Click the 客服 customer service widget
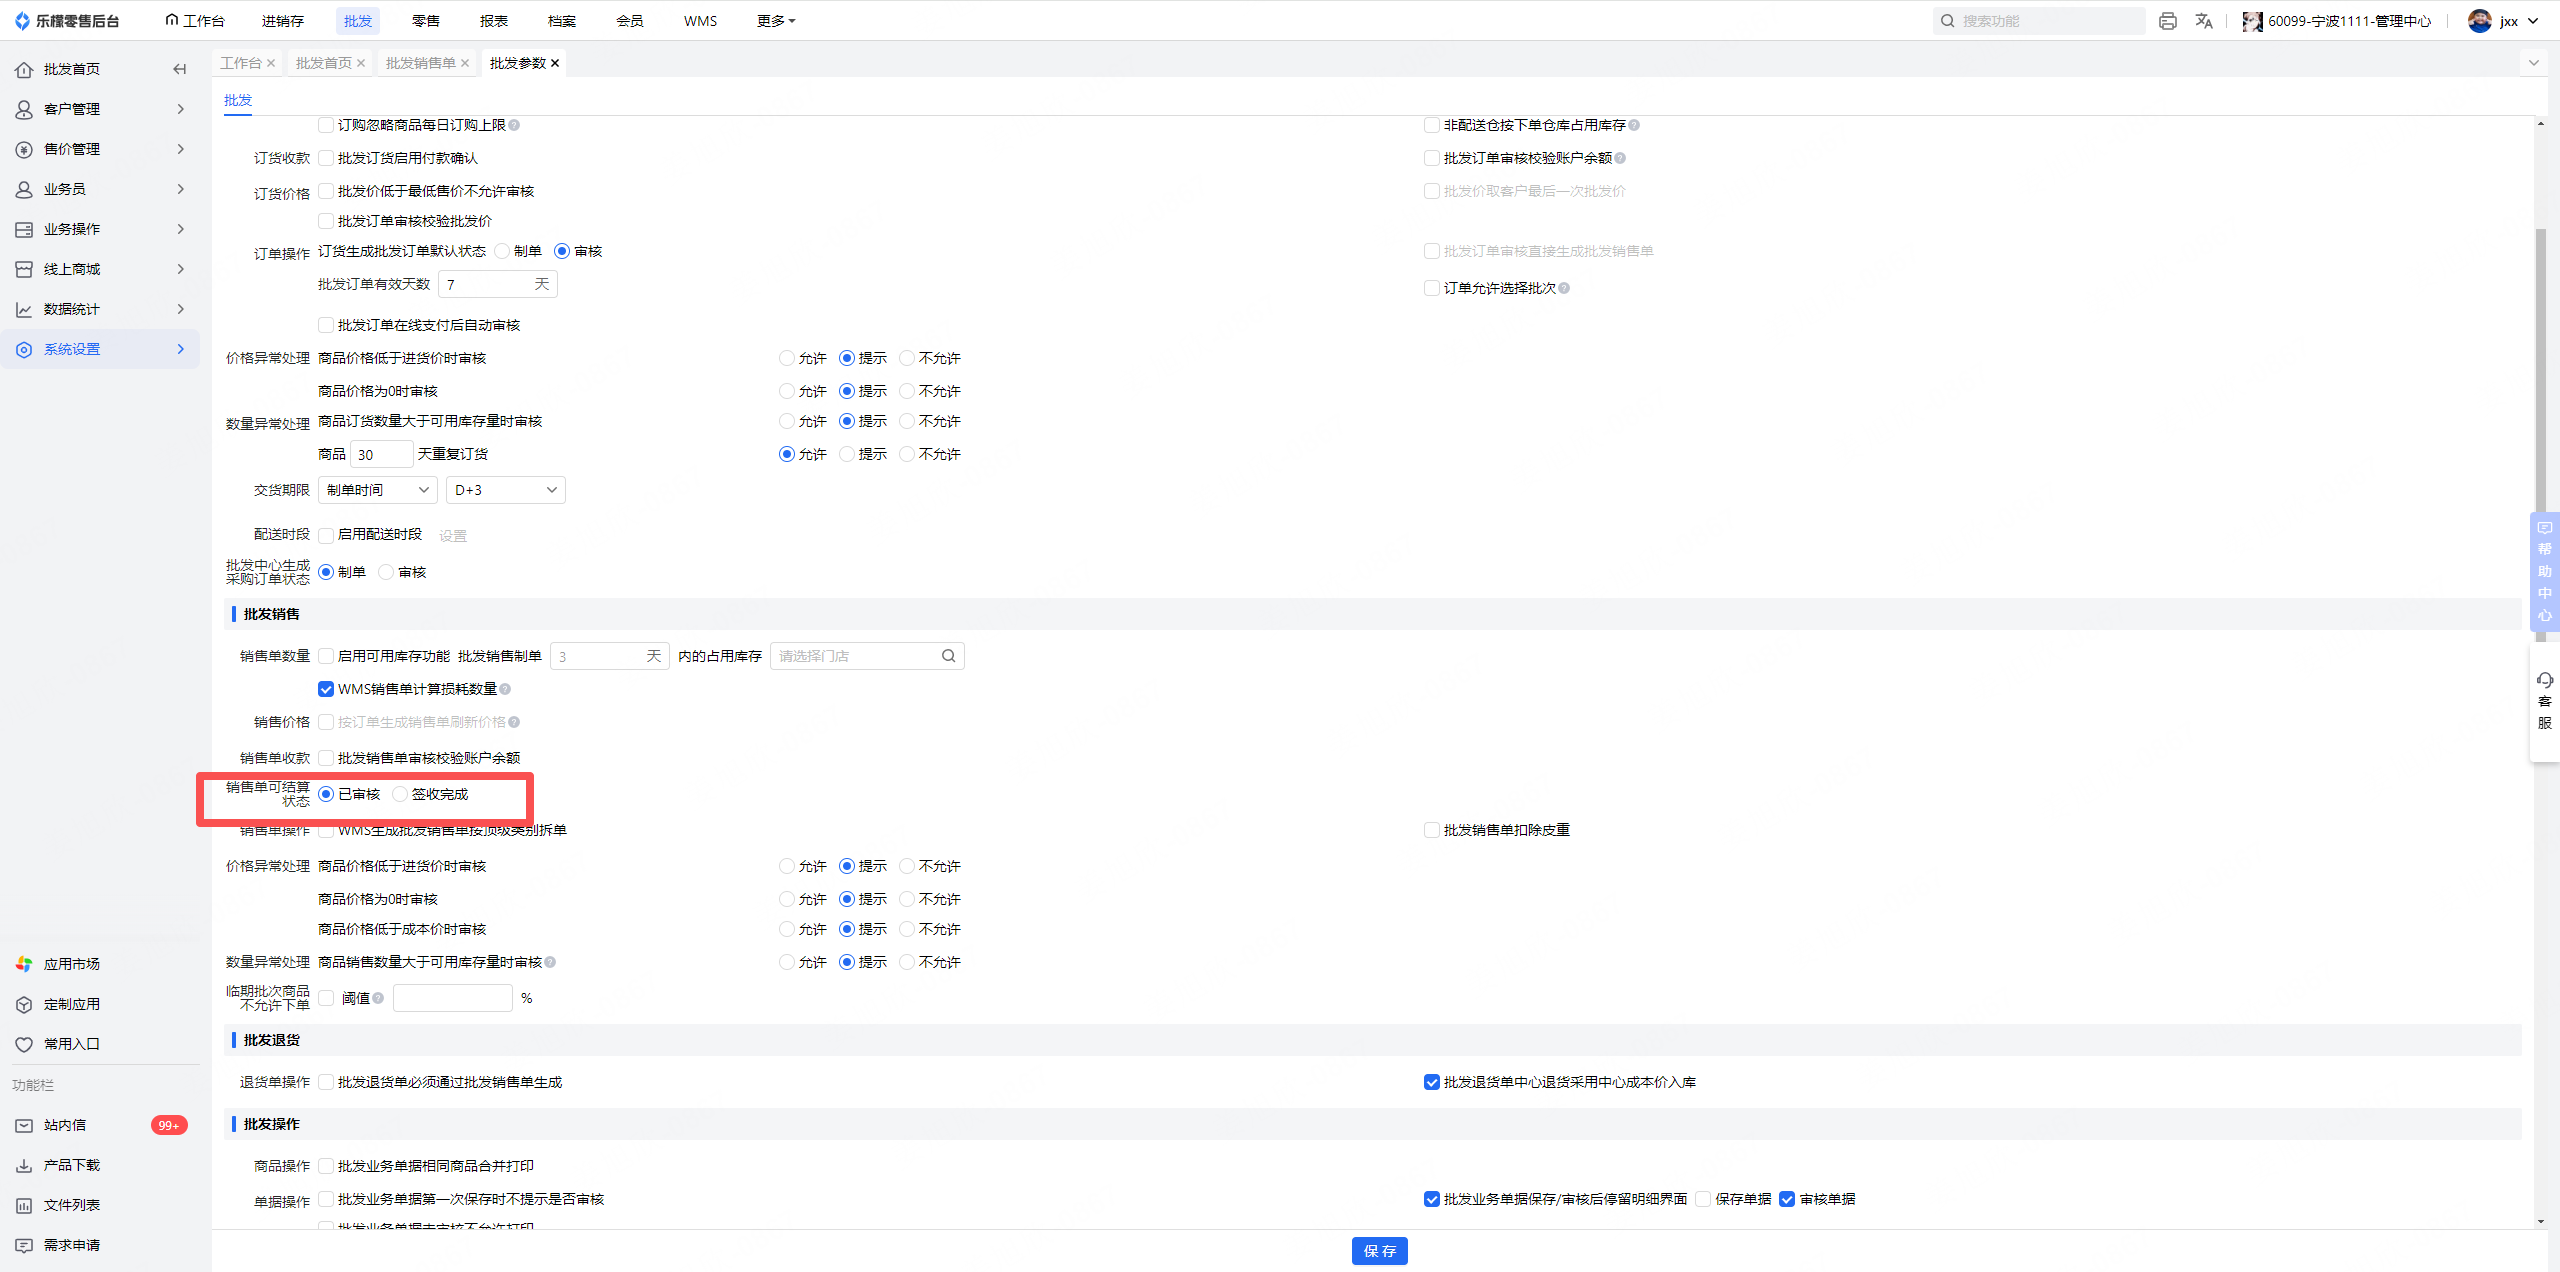Screen dimensions: 2560x1272 (x=2545, y=701)
